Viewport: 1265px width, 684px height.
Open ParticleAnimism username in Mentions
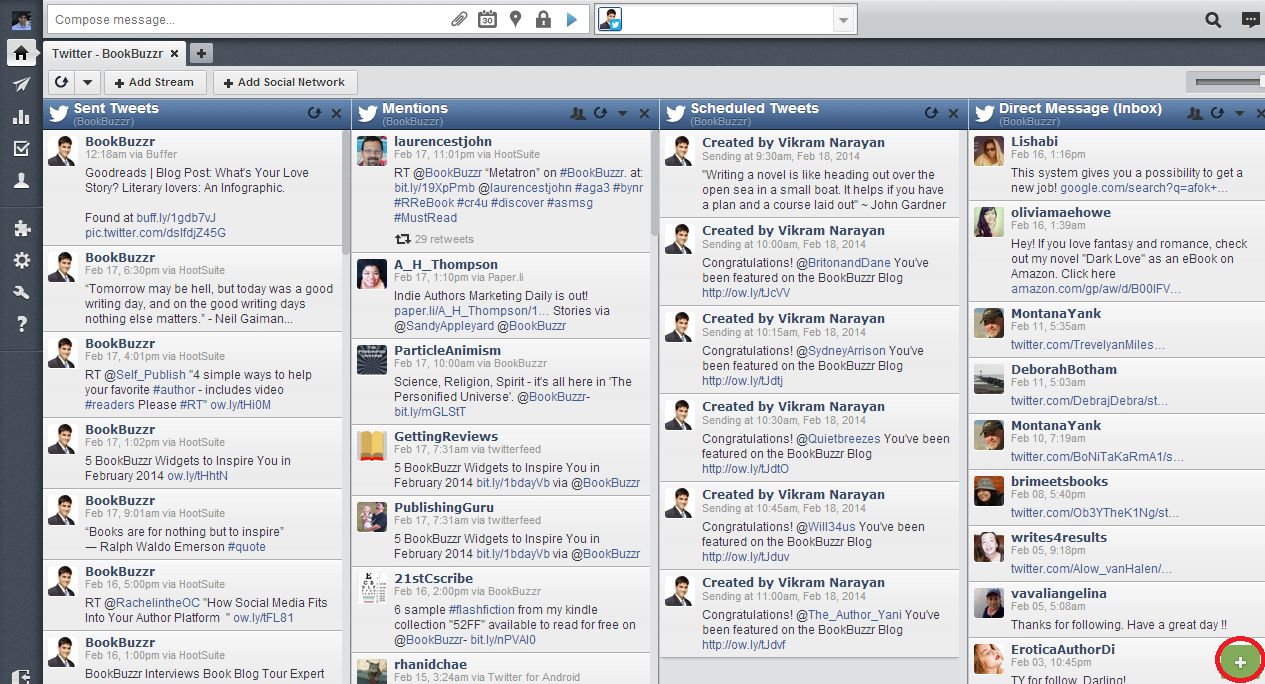click(x=447, y=350)
